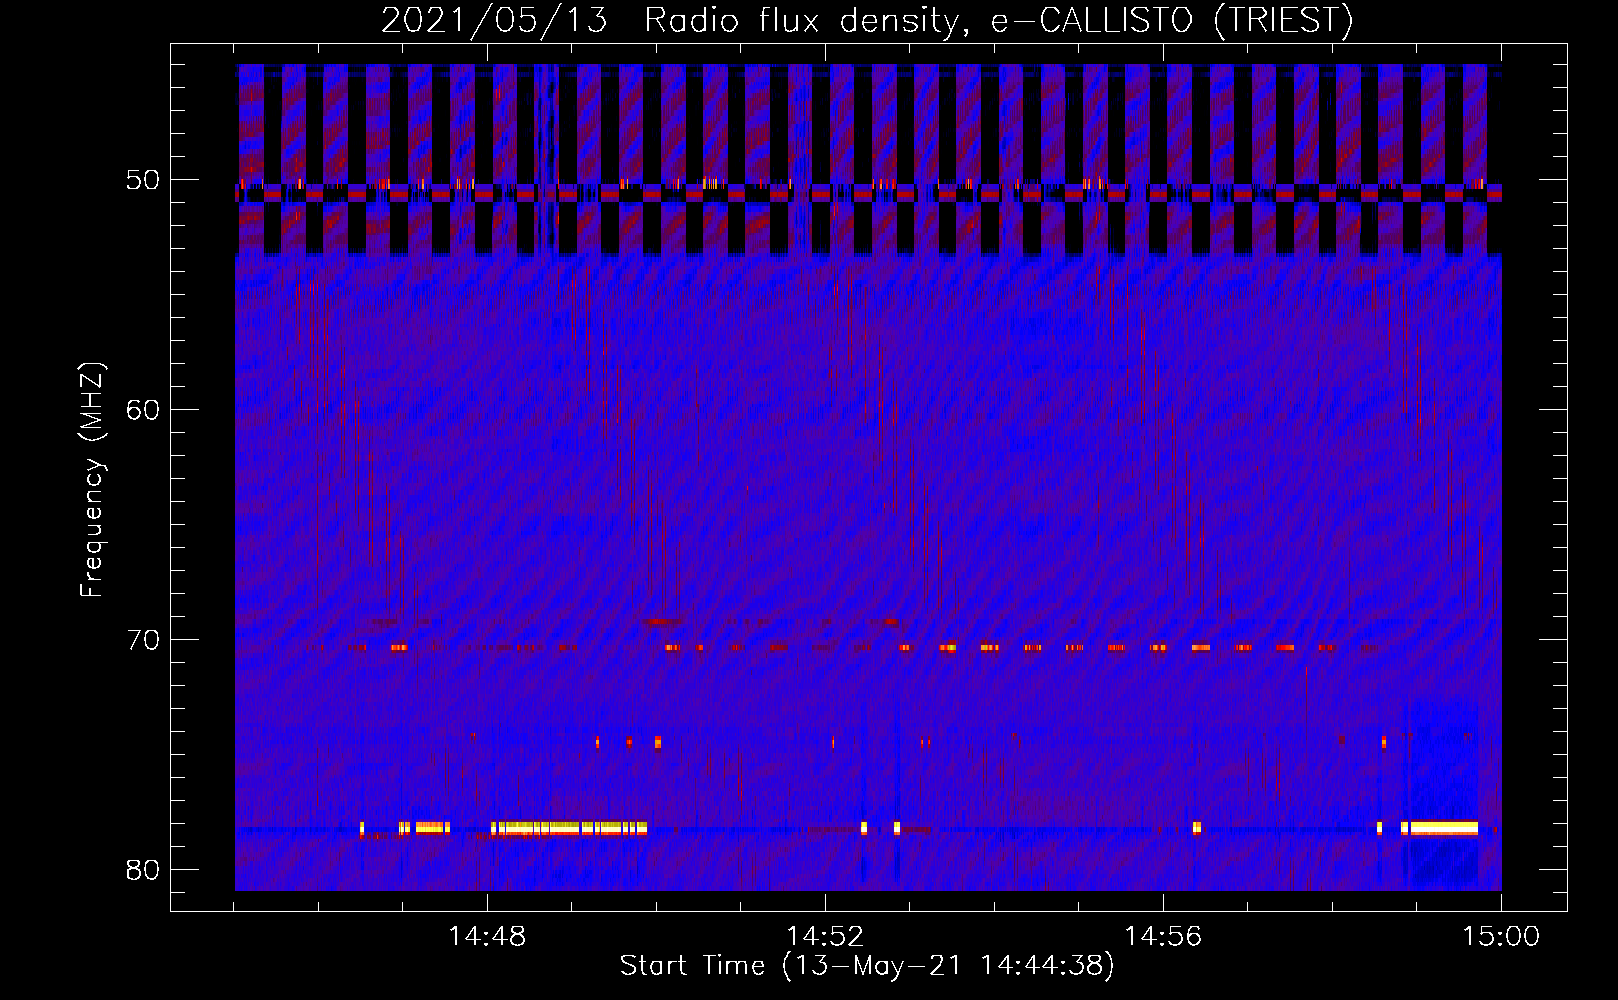
Task: Click the 14:52 time tick label
Action: coord(825,937)
